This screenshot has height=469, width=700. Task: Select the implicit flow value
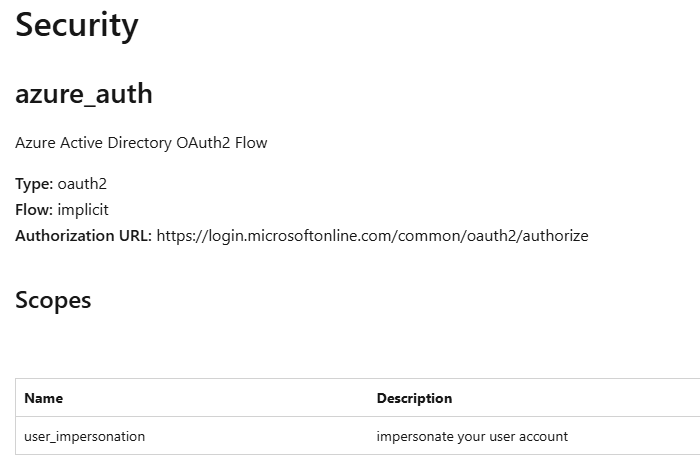point(83,210)
